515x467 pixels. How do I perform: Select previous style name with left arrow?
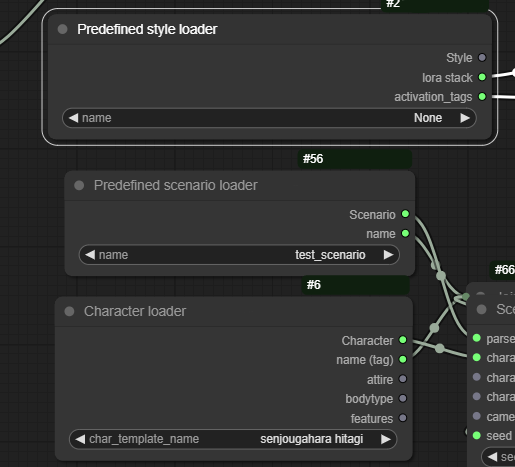point(73,118)
